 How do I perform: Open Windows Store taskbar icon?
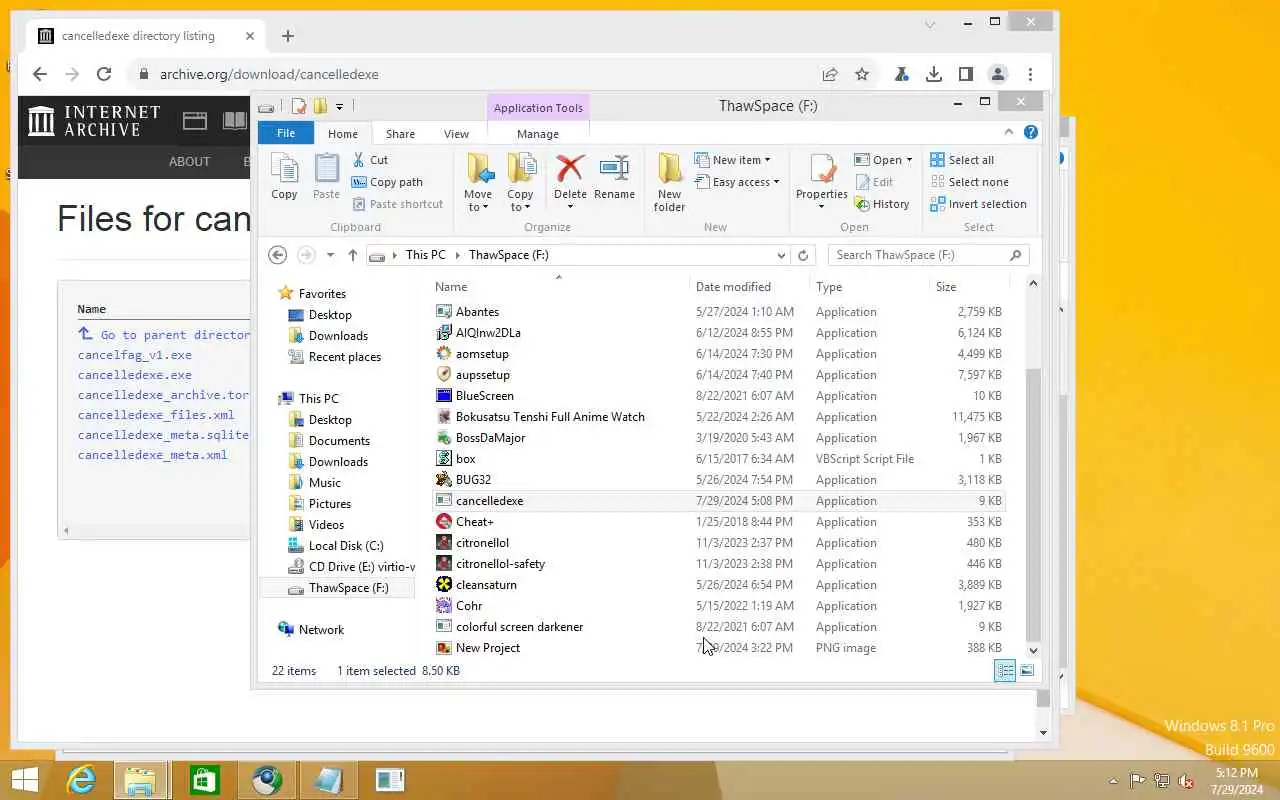(204, 780)
